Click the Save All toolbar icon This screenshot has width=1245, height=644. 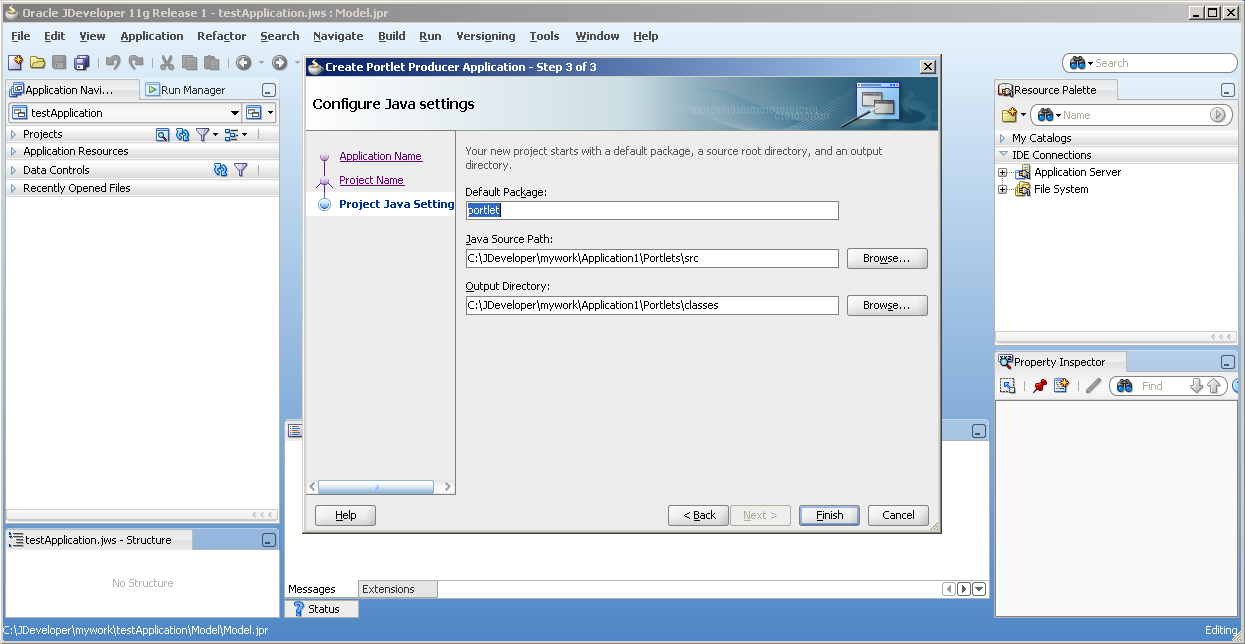click(x=81, y=62)
